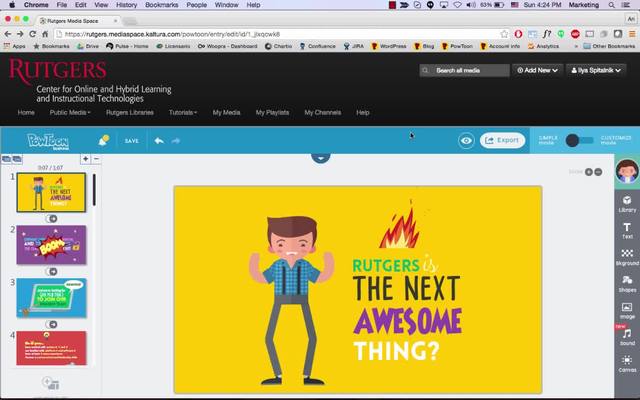
Task: Select the Text tool in sidebar
Action: click(x=627, y=231)
